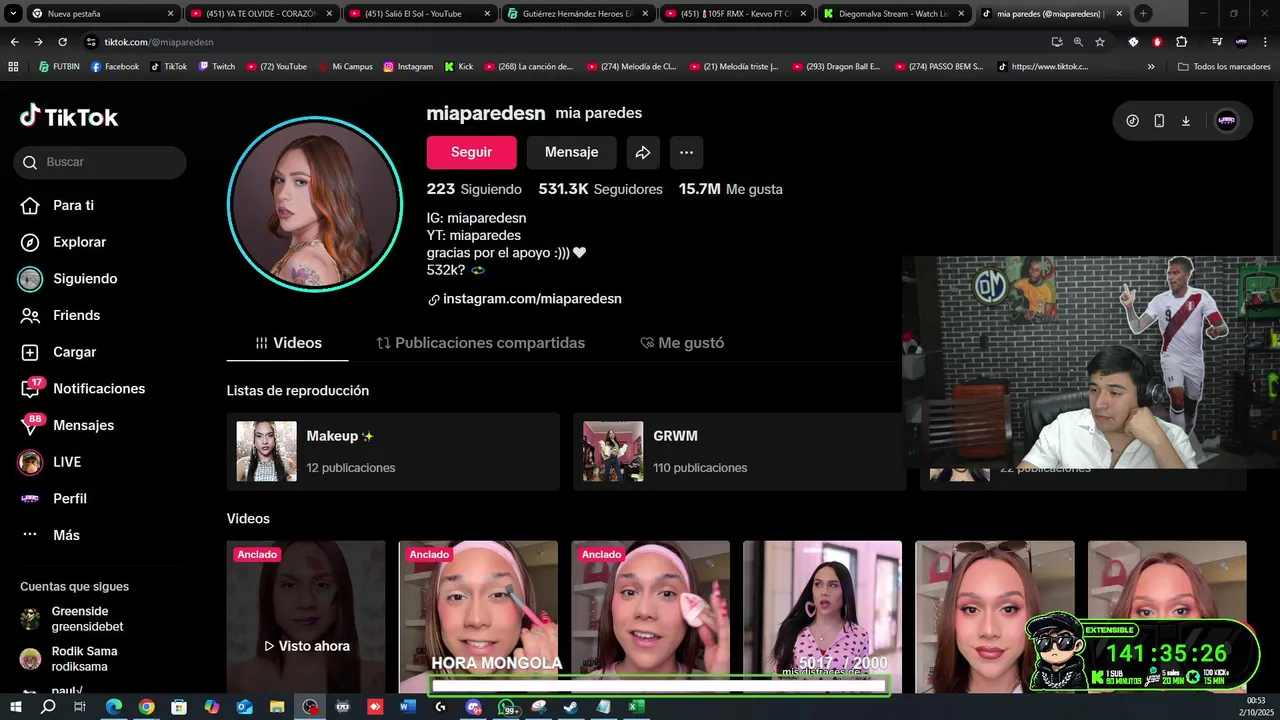
Task: Click the TikTok coins icon at top right
Action: (x=1132, y=121)
